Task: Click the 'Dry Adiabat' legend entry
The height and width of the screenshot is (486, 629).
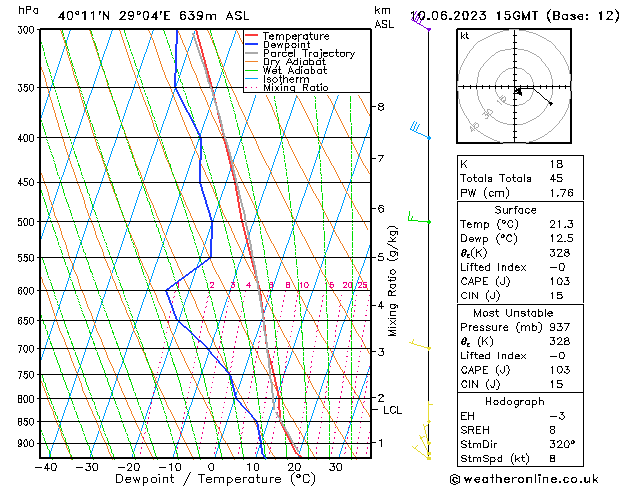Action: pos(294,62)
